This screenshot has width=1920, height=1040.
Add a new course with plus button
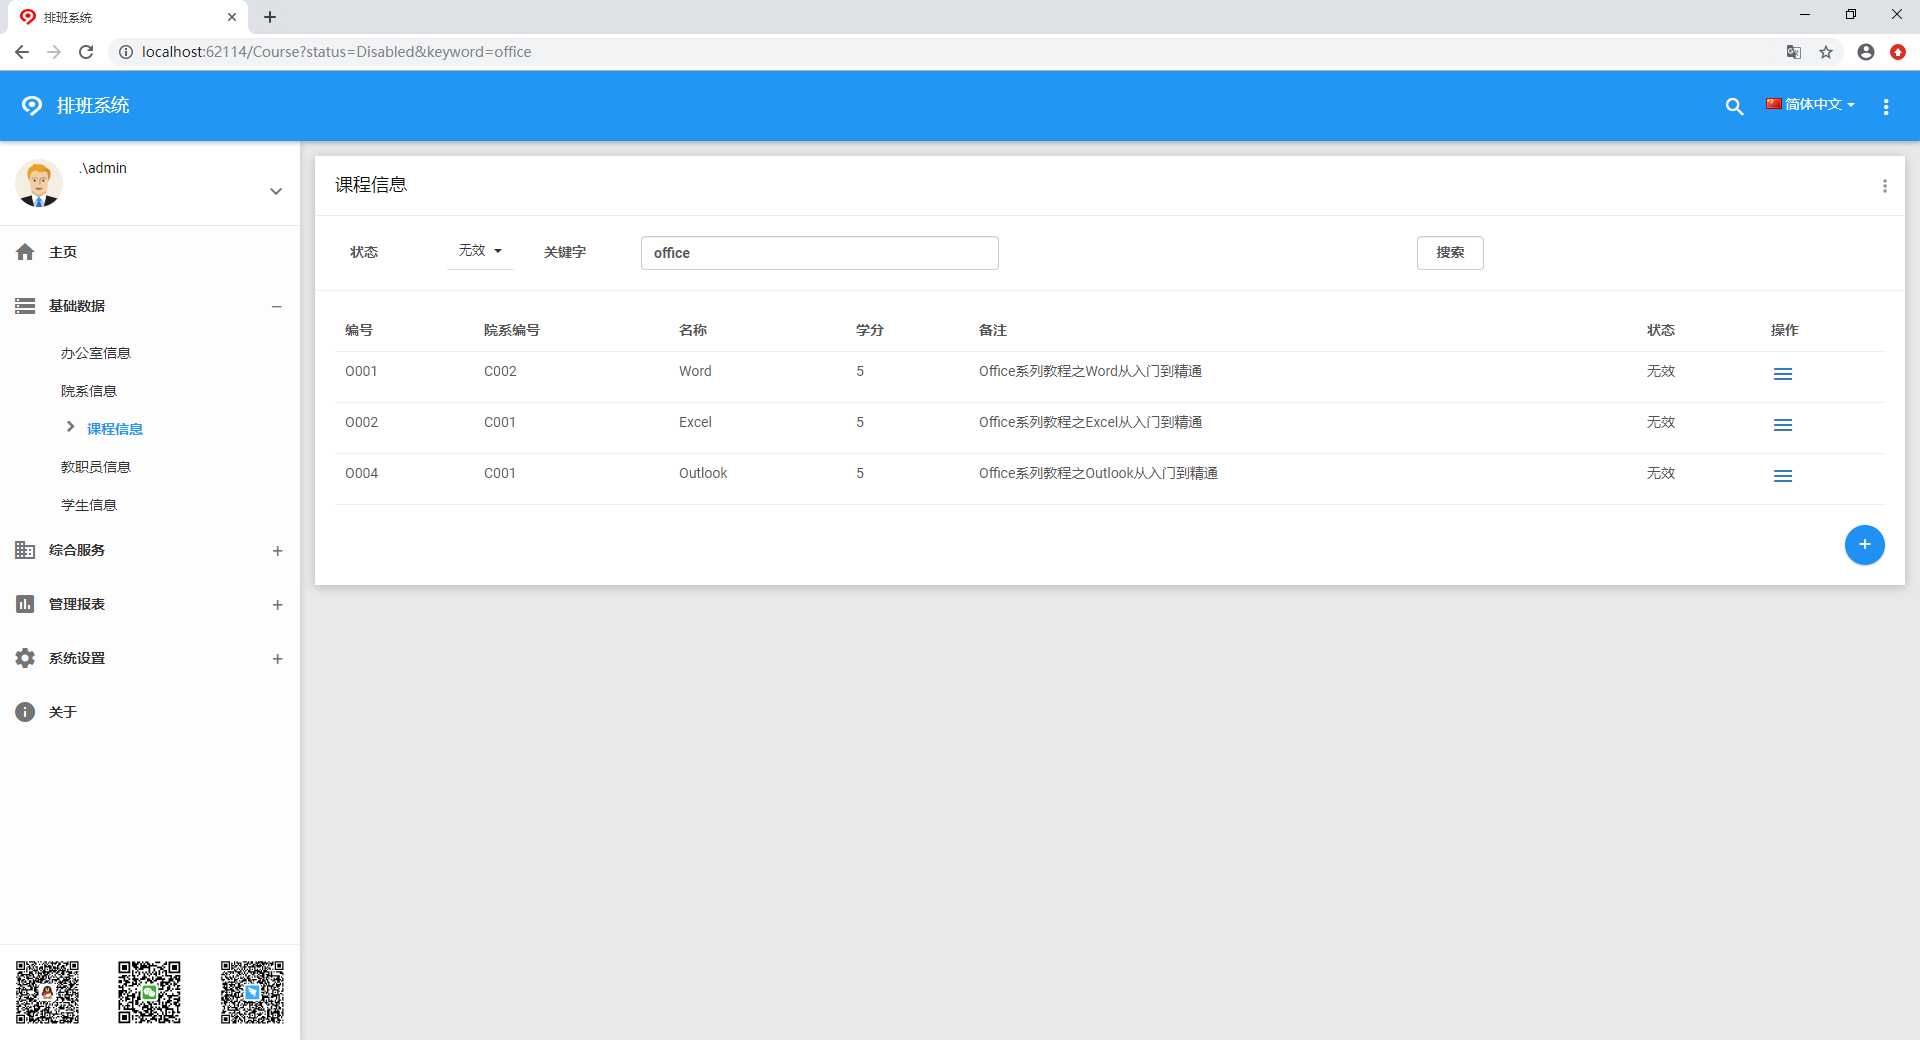[x=1865, y=545]
